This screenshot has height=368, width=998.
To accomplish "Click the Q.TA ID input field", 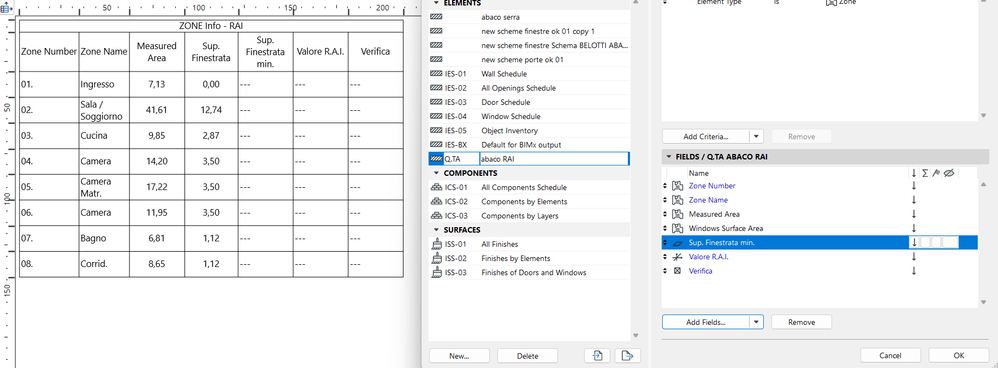I will click(461, 159).
